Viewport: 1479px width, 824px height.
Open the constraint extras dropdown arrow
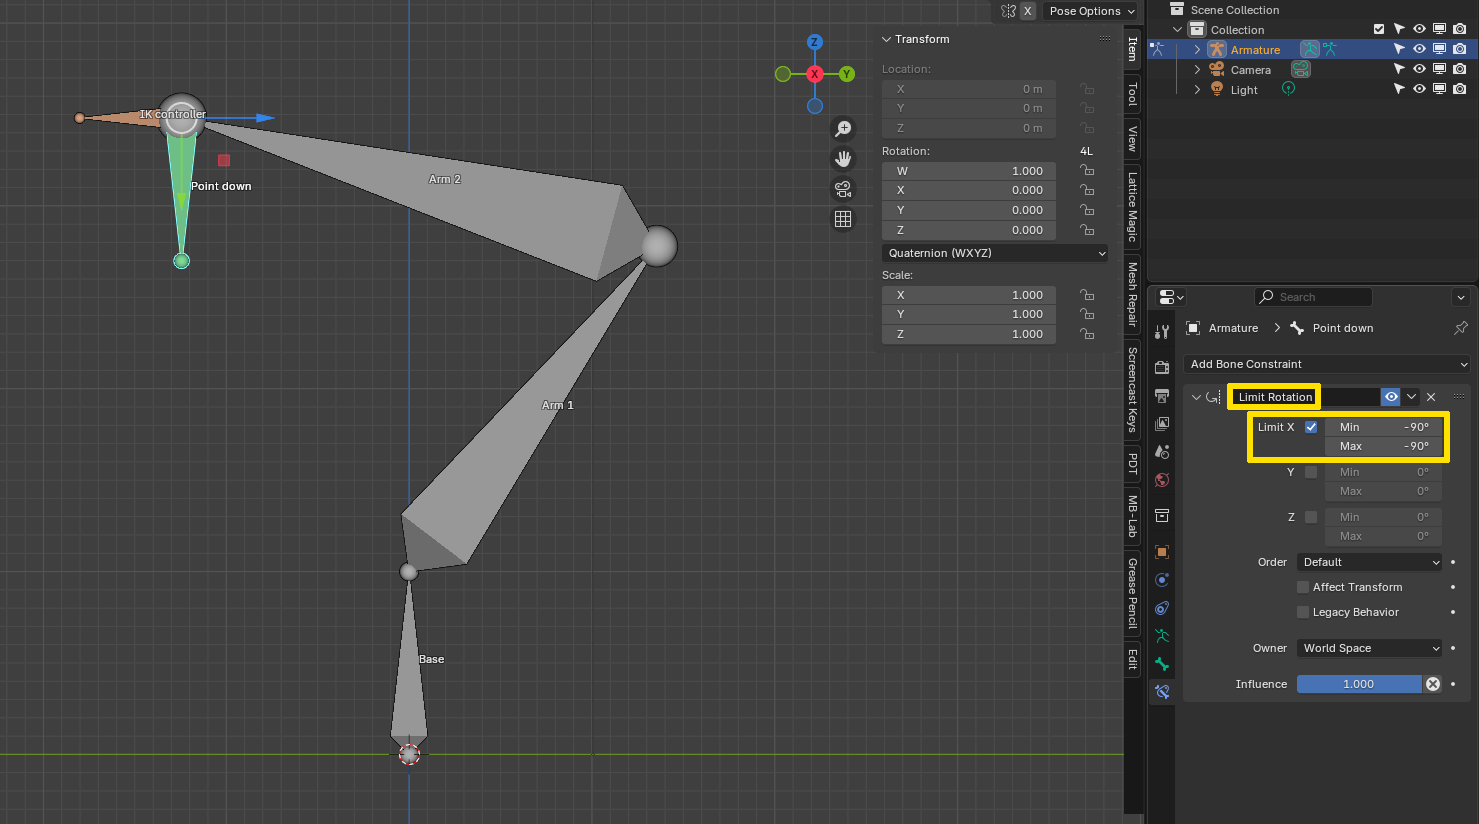click(x=1411, y=397)
